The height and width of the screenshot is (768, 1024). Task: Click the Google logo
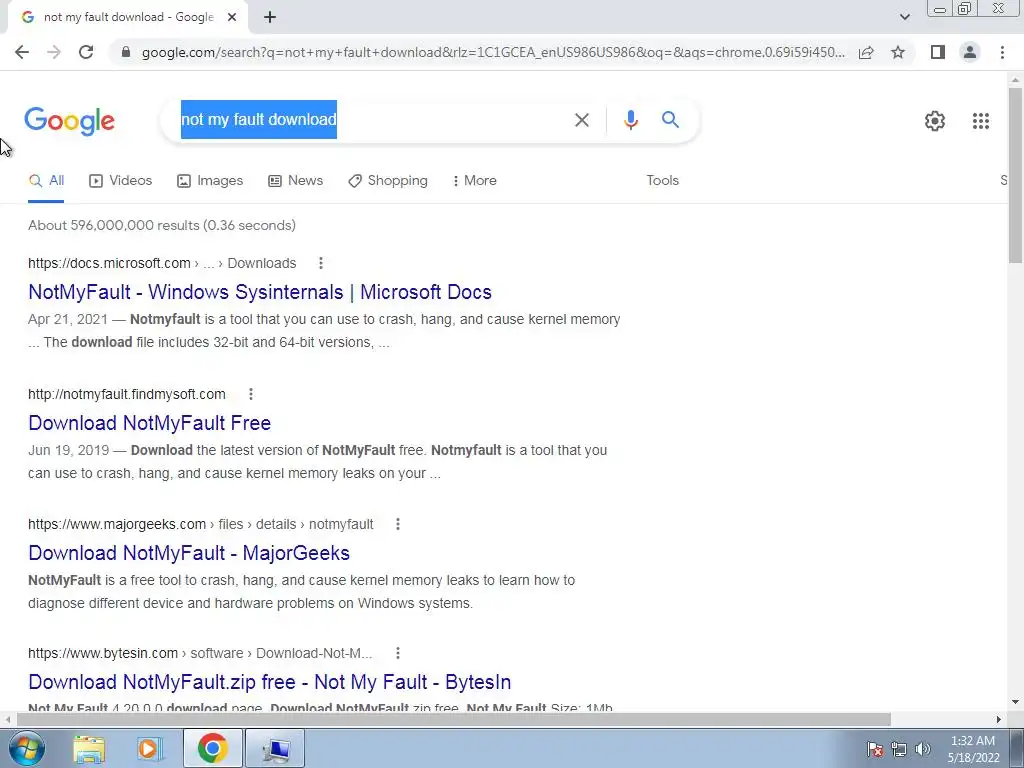pyautogui.click(x=69, y=121)
